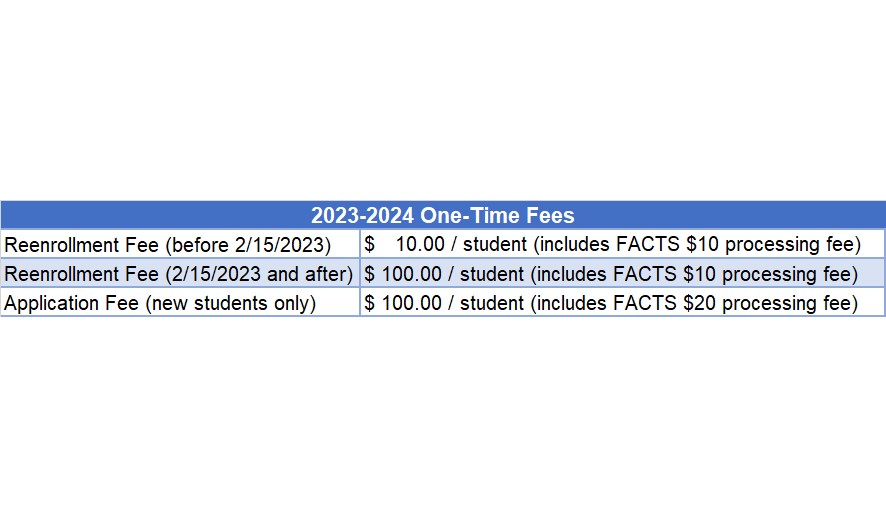Select the $20 processing fee cell
This screenshot has height=516, width=886.
[622, 302]
